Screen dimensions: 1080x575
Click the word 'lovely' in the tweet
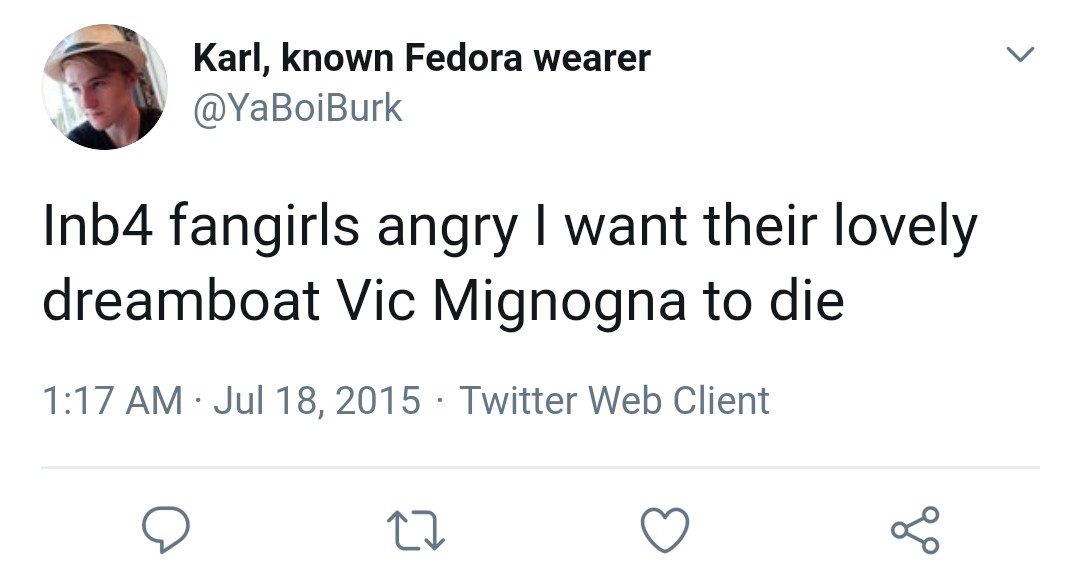point(906,228)
